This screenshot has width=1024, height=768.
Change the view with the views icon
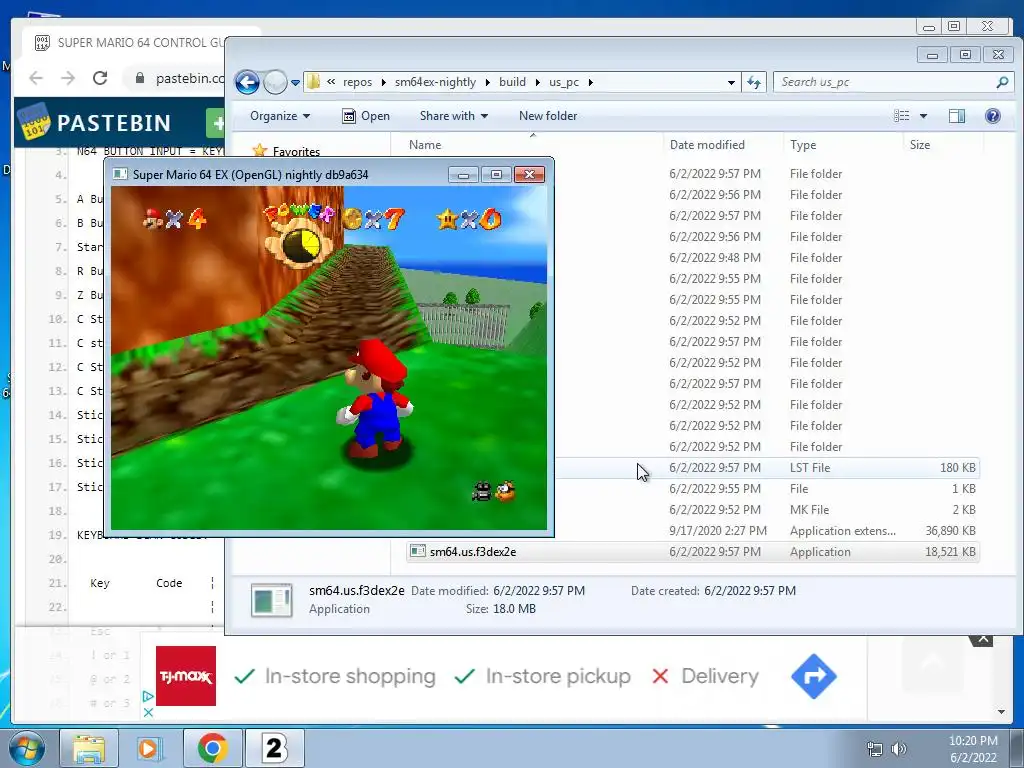pyautogui.click(x=901, y=116)
